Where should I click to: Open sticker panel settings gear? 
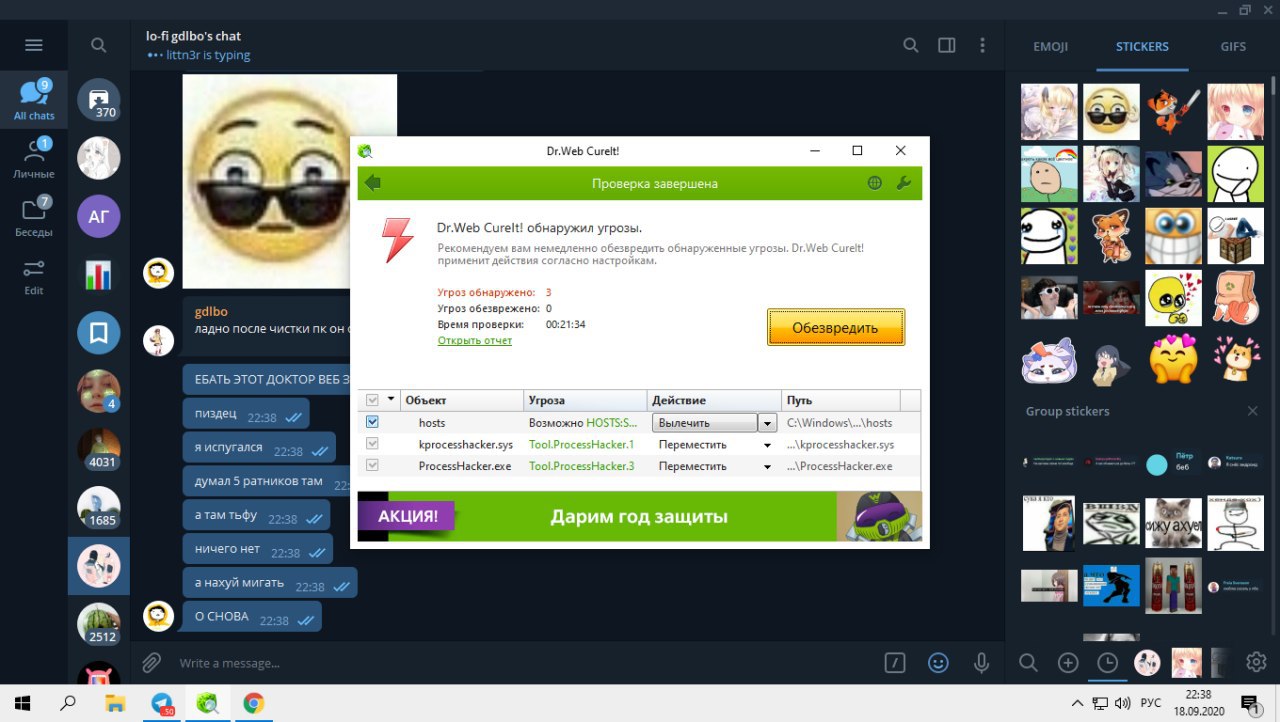pyautogui.click(x=1257, y=662)
